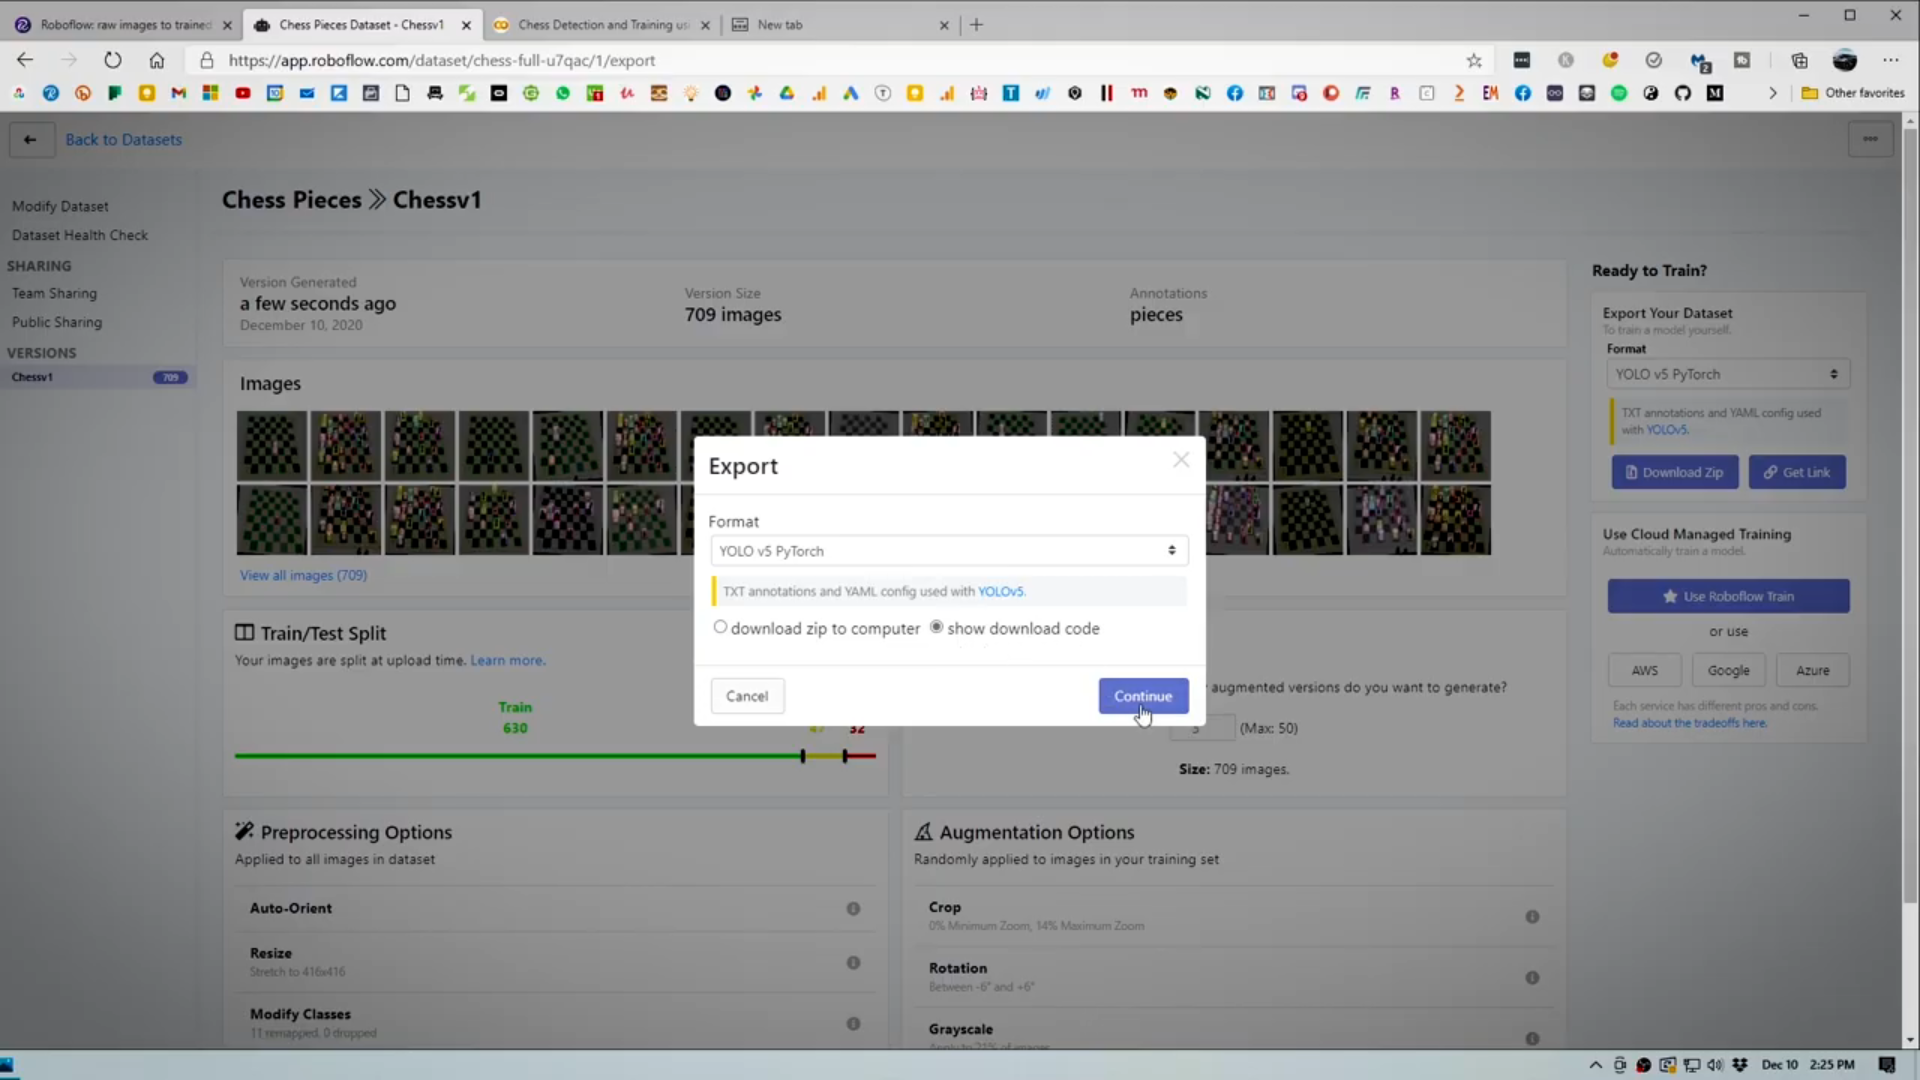Image resolution: width=1920 pixels, height=1080 pixels.
Task: Open the Medium bookmark in the favorites bar
Action: tap(1715, 93)
